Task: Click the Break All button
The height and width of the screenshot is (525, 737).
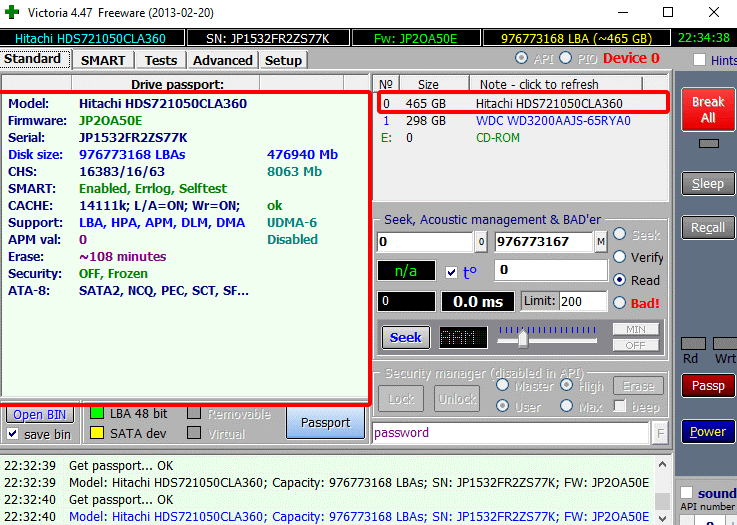Action: click(708, 110)
